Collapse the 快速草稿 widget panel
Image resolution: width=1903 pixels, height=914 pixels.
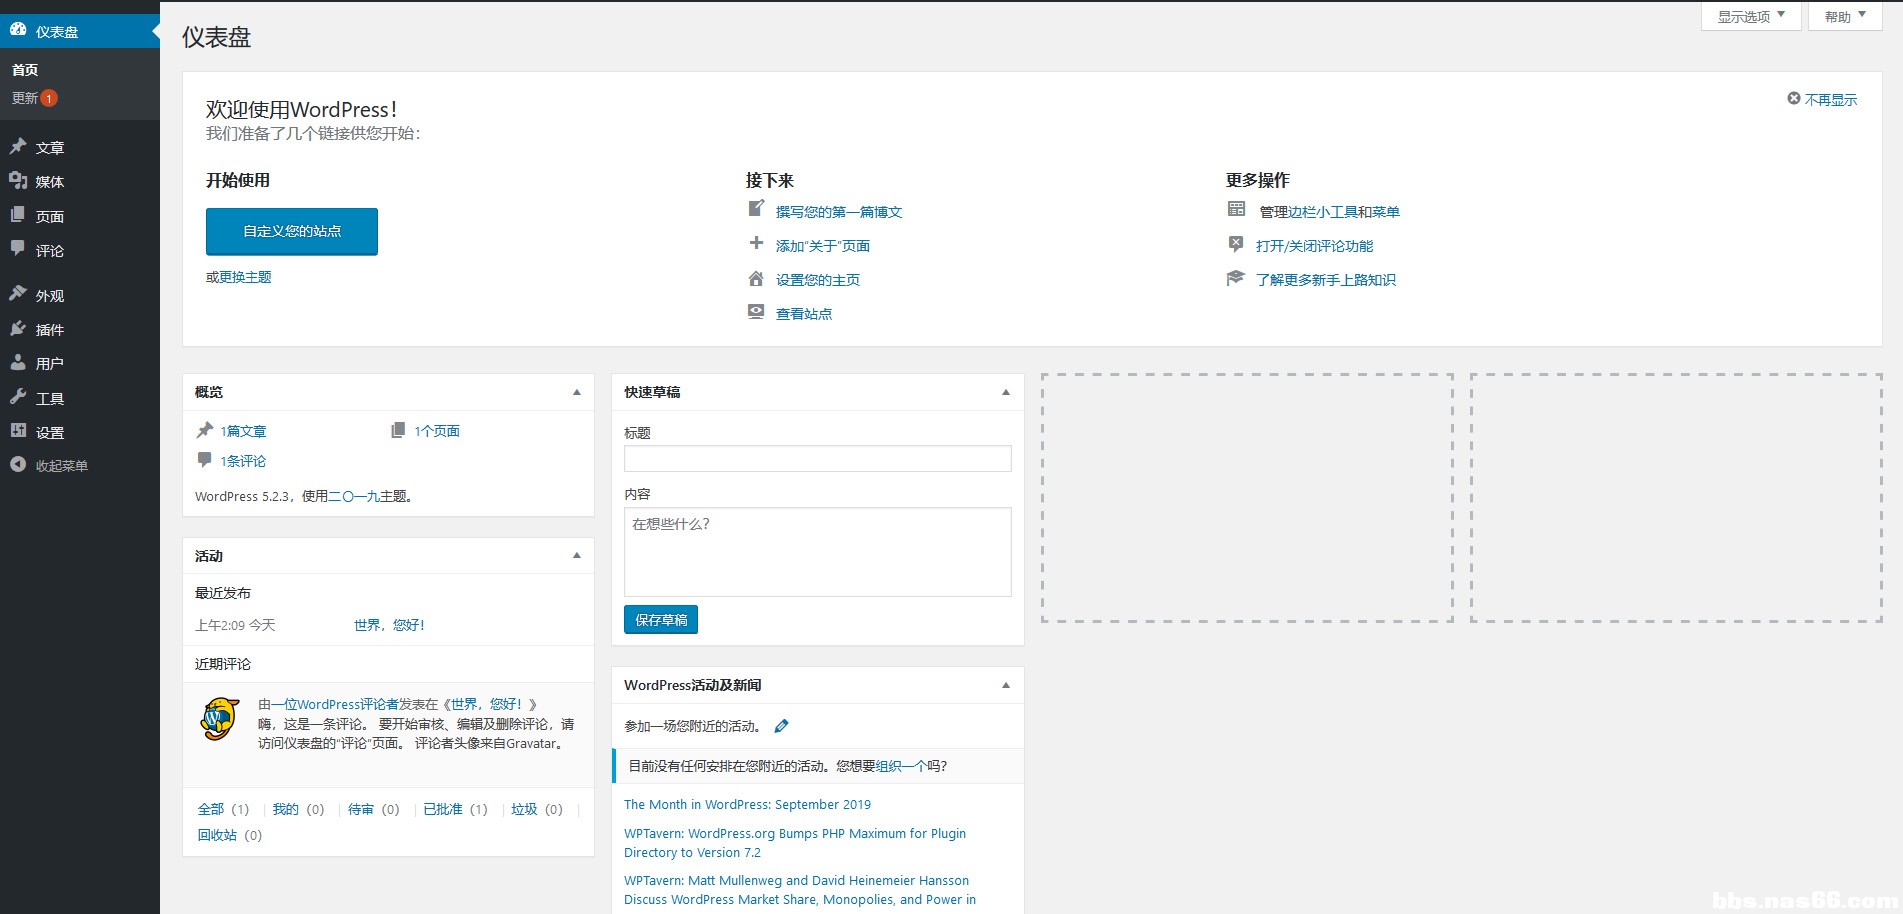1006,392
